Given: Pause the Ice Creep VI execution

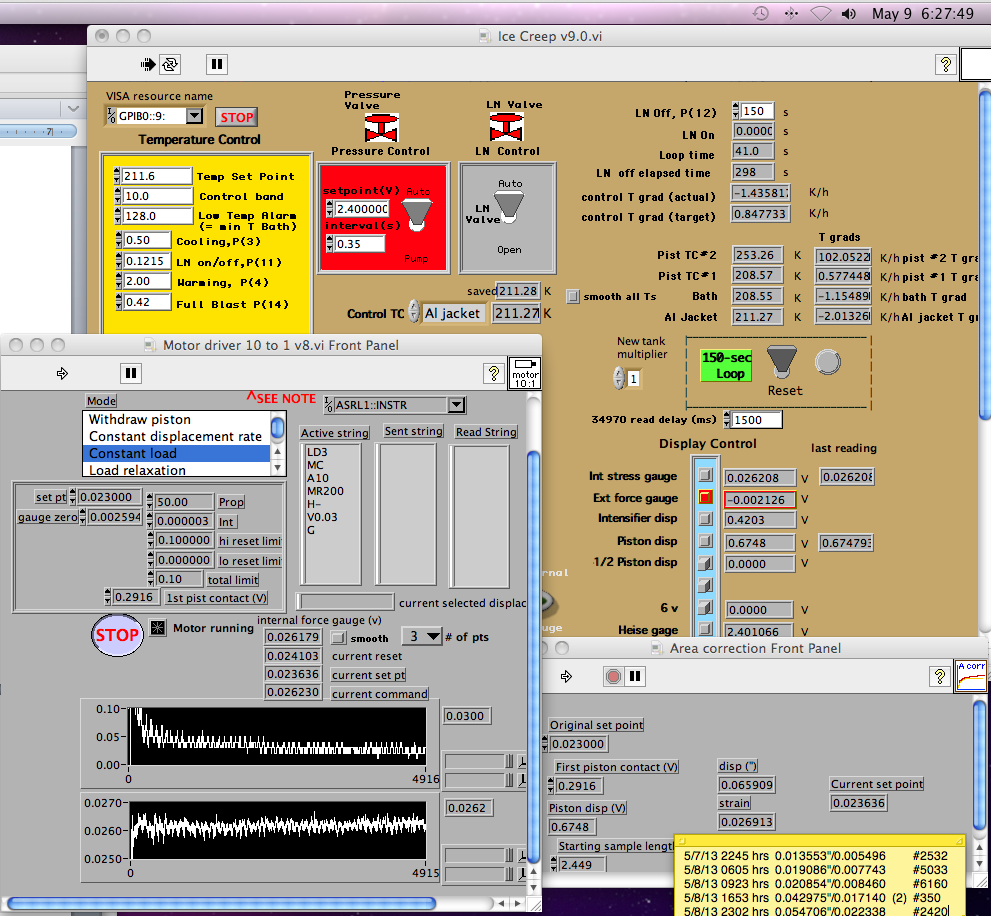Looking at the screenshot, I should click(216, 64).
